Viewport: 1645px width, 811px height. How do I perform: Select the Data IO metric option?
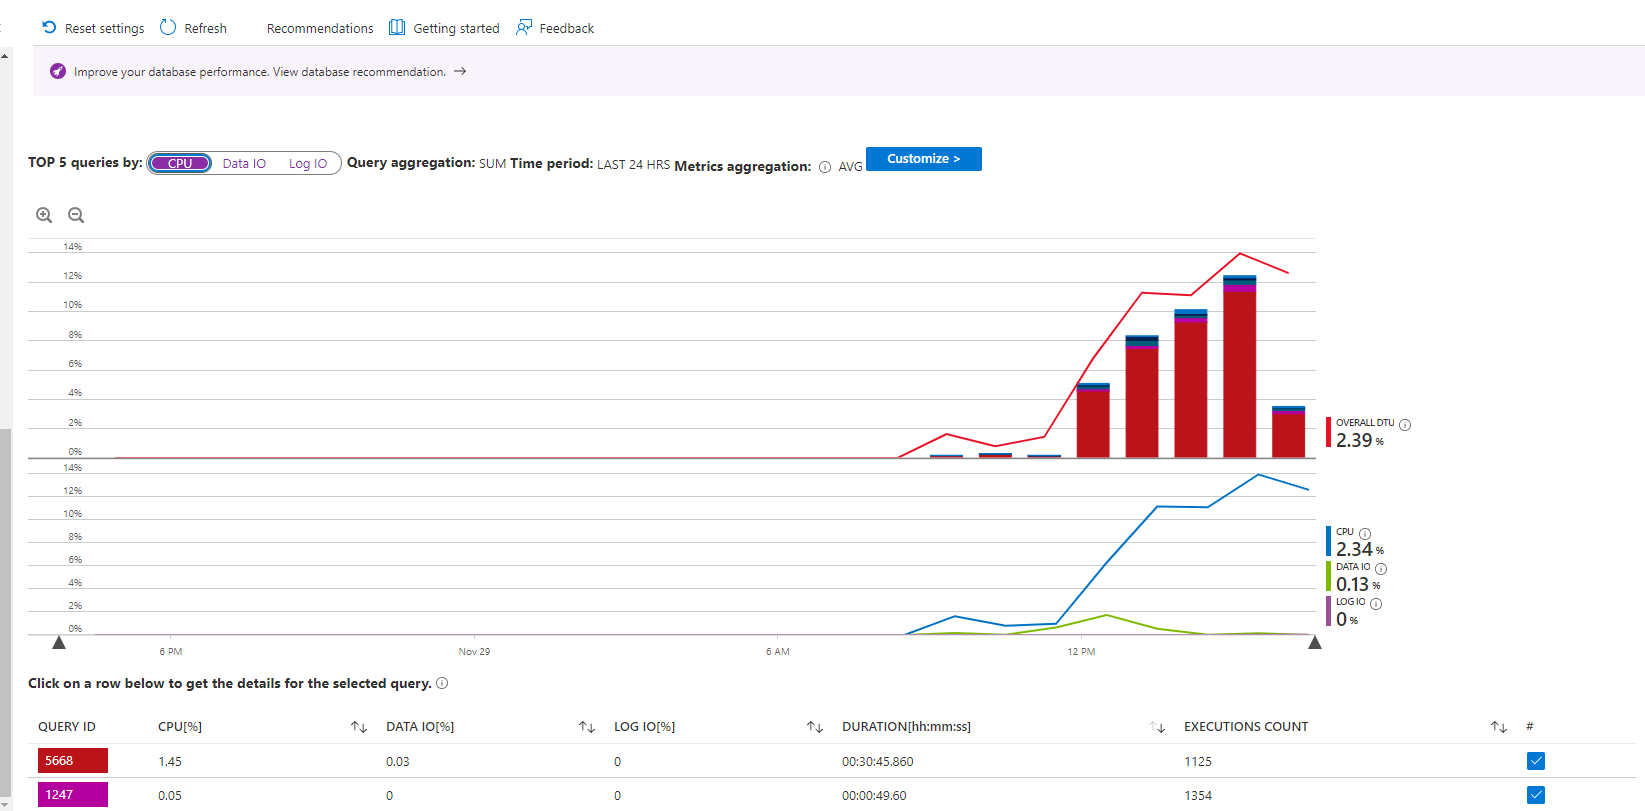pos(244,163)
